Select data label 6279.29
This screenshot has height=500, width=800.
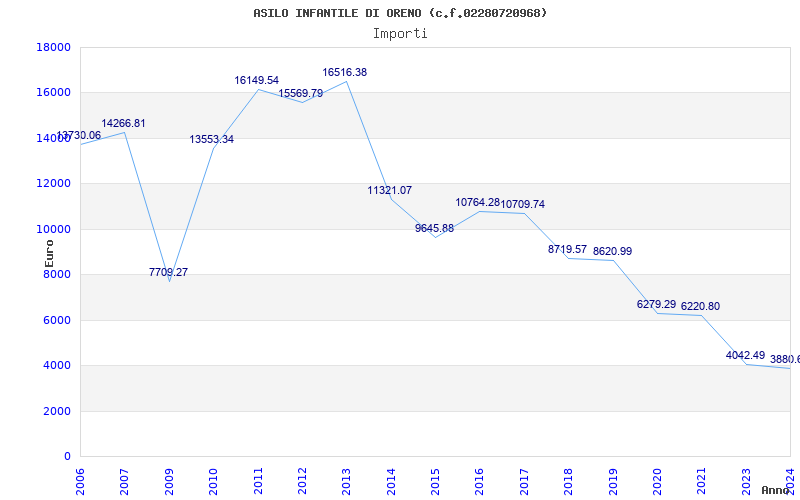coord(656,305)
